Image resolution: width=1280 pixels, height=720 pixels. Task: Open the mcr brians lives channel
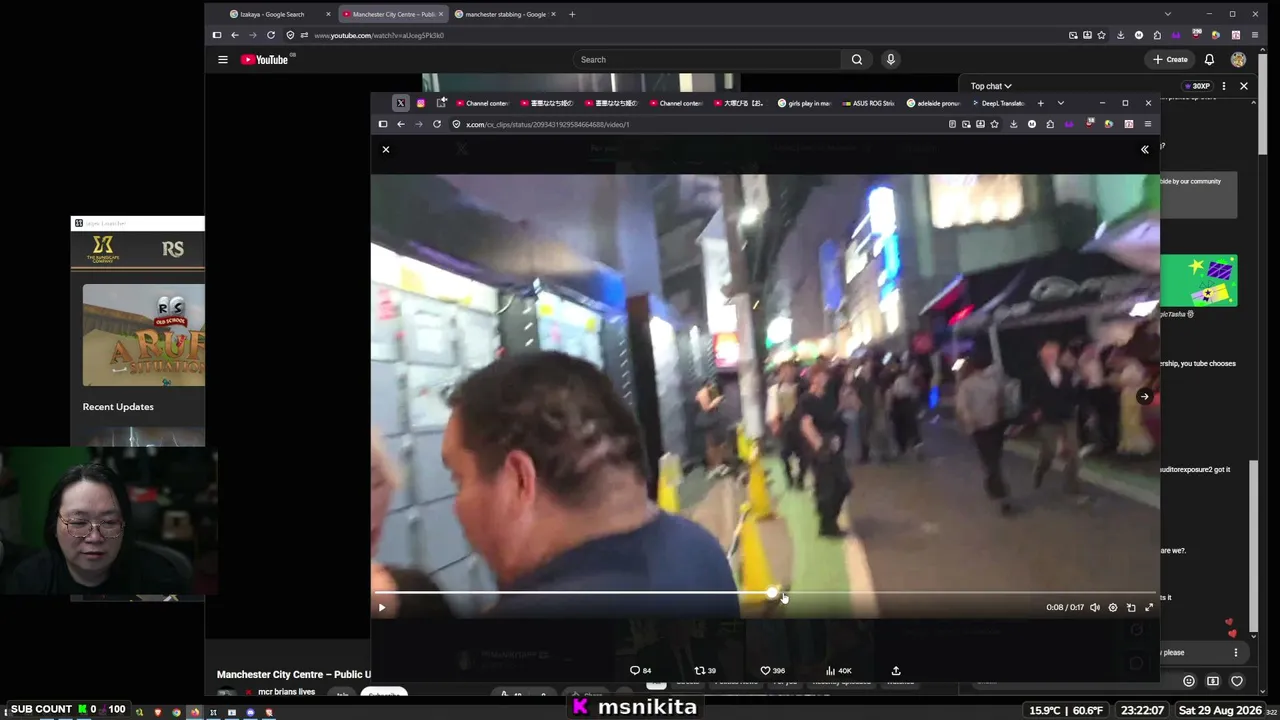[x=286, y=692]
